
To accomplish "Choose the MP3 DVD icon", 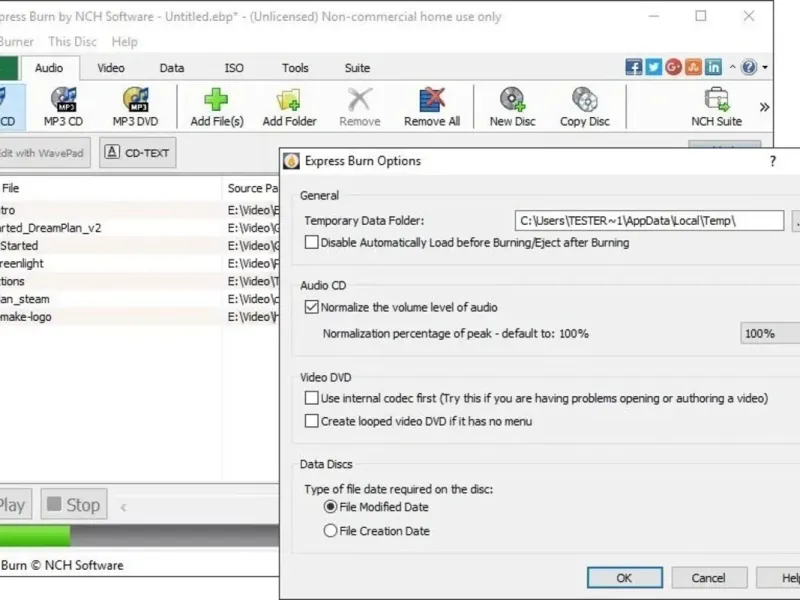I will click(135, 107).
